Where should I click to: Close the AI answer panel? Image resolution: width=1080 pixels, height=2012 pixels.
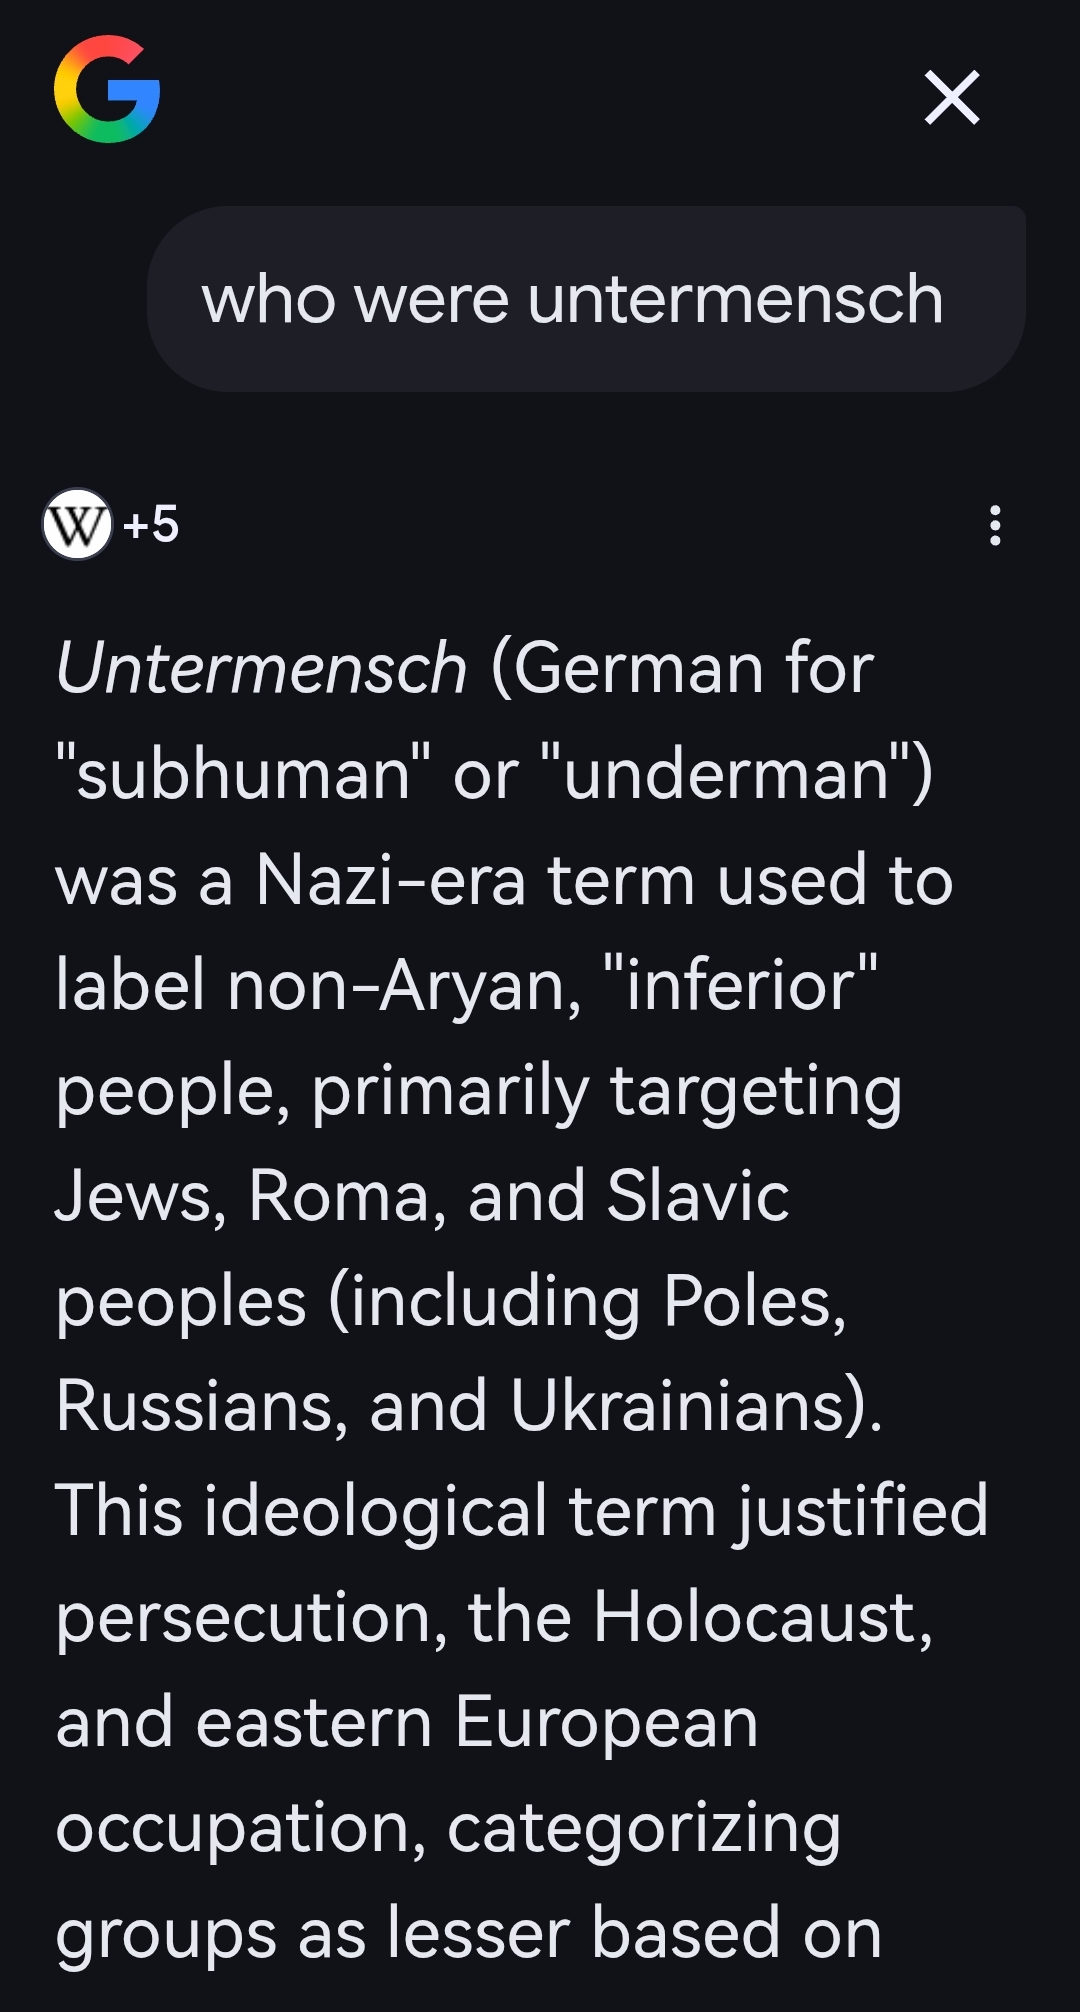pyautogui.click(x=951, y=97)
